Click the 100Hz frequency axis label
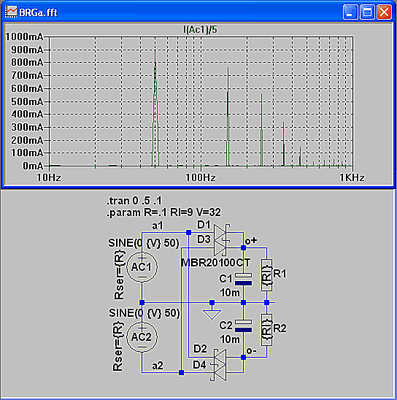The height and width of the screenshot is (400, 397). [x=200, y=177]
